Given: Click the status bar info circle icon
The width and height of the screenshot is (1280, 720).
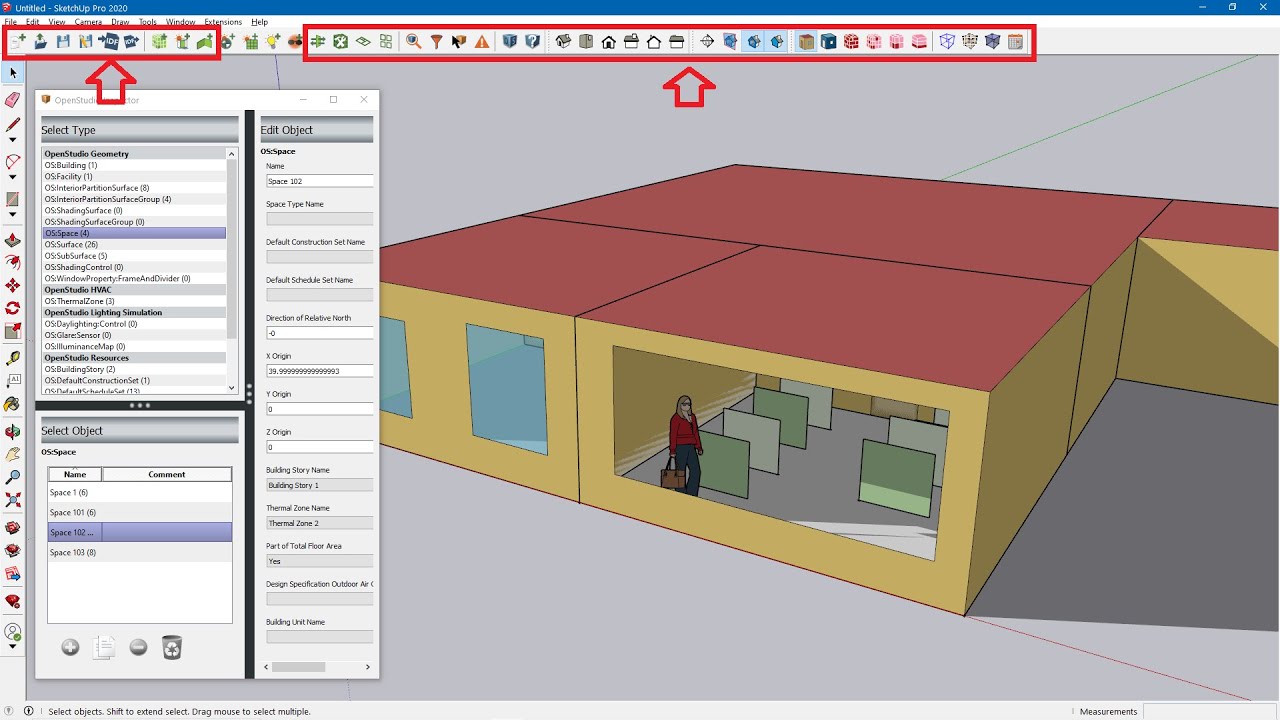Looking at the screenshot, I should (28, 711).
